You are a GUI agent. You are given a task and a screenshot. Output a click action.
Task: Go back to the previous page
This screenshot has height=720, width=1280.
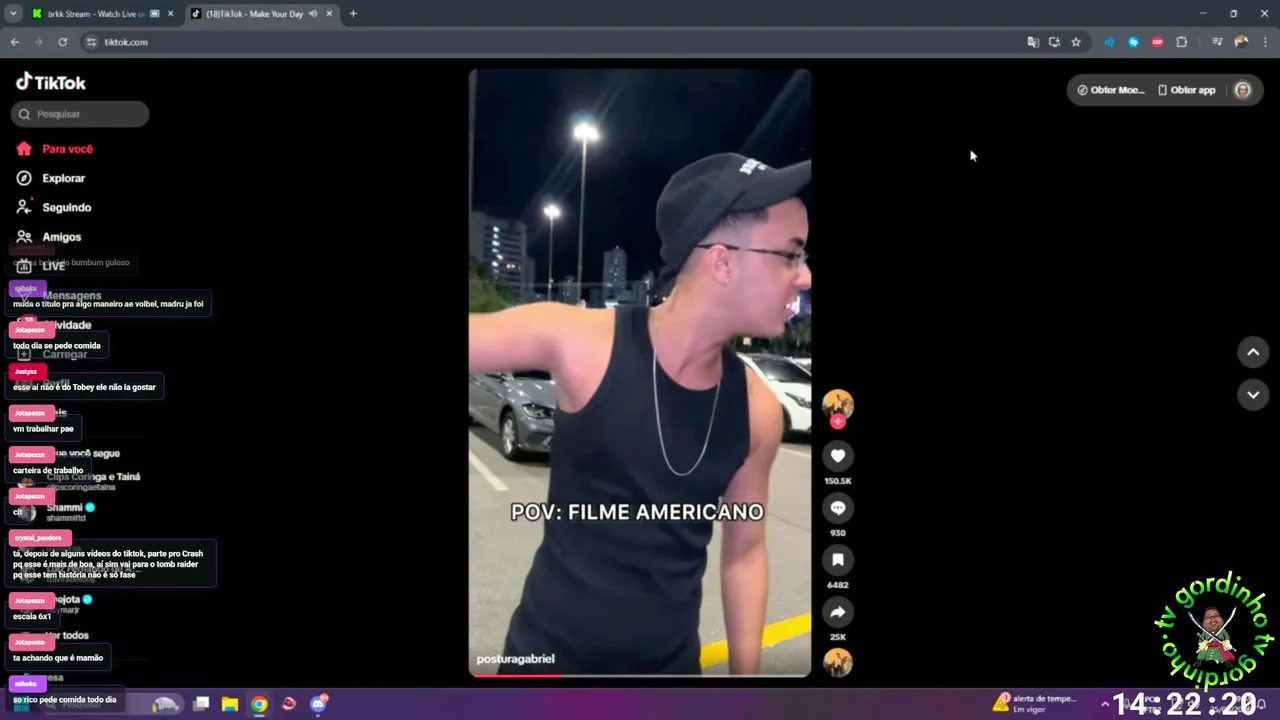14,42
